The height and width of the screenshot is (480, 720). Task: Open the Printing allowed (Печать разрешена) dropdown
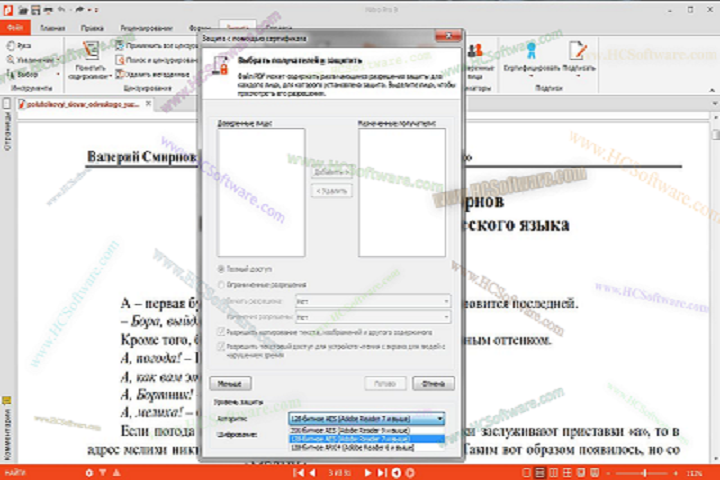pyautogui.click(x=373, y=301)
